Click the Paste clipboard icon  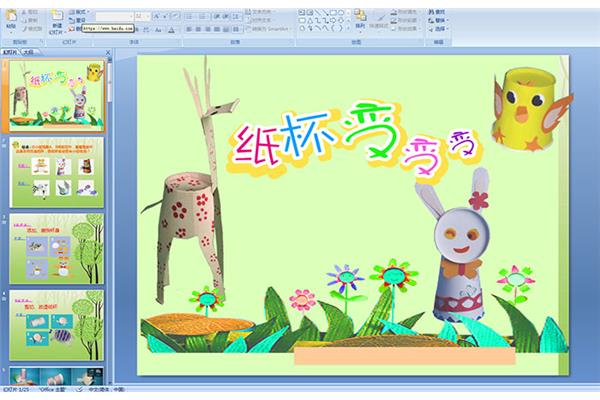pos(11,16)
